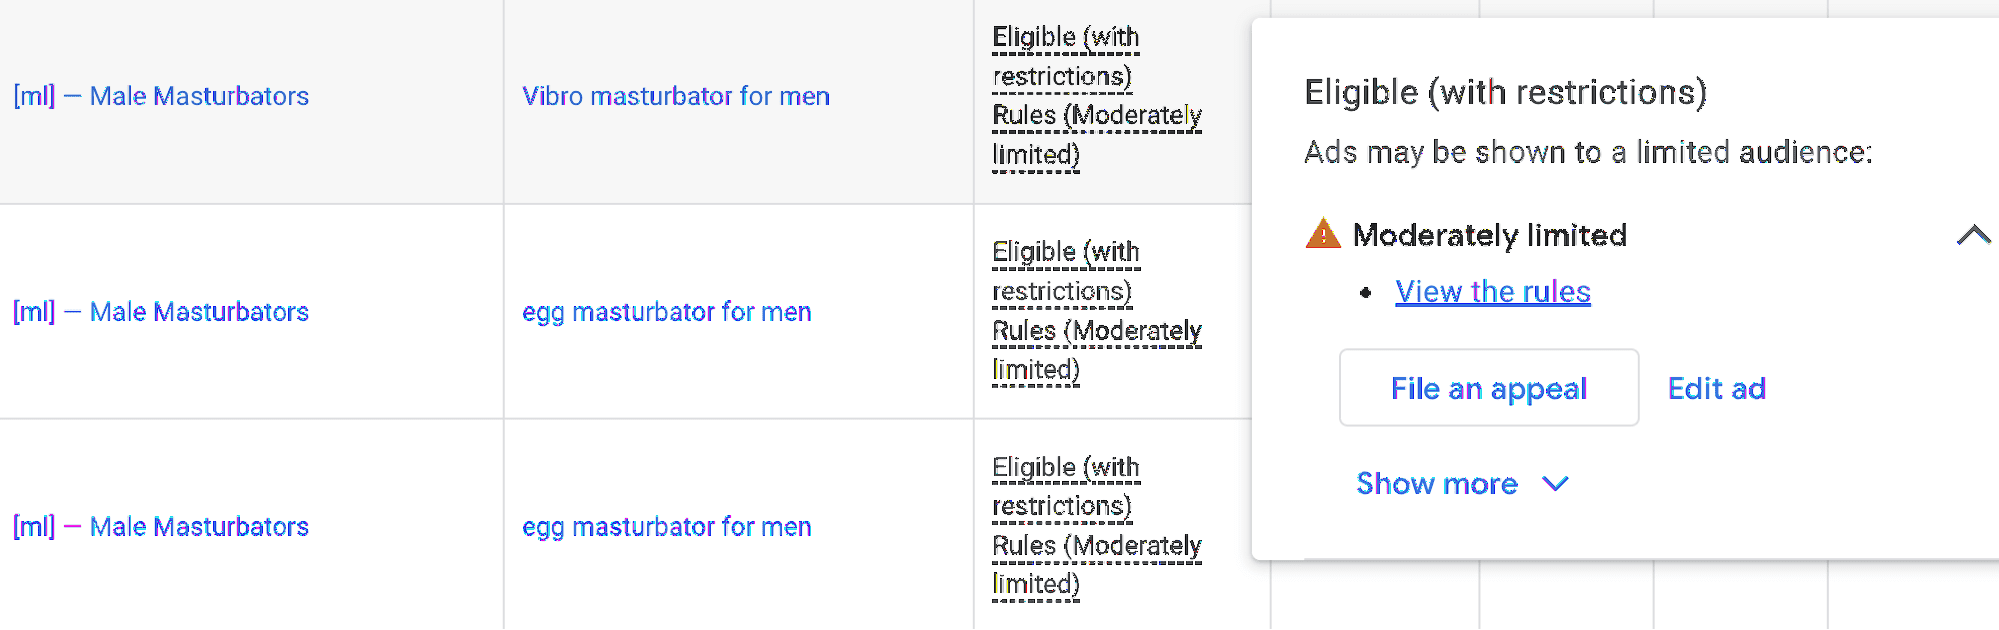1999x630 pixels.
Task: Open the egg masturbator ad group in last row
Action: coord(666,527)
